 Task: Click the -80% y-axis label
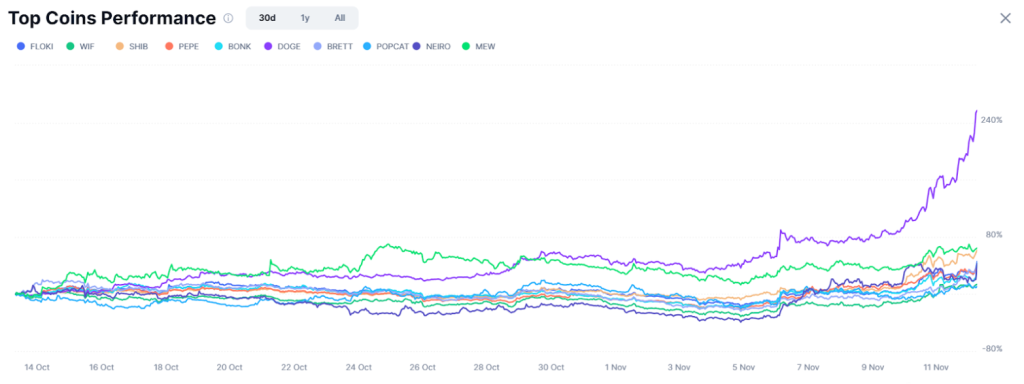point(993,349)
